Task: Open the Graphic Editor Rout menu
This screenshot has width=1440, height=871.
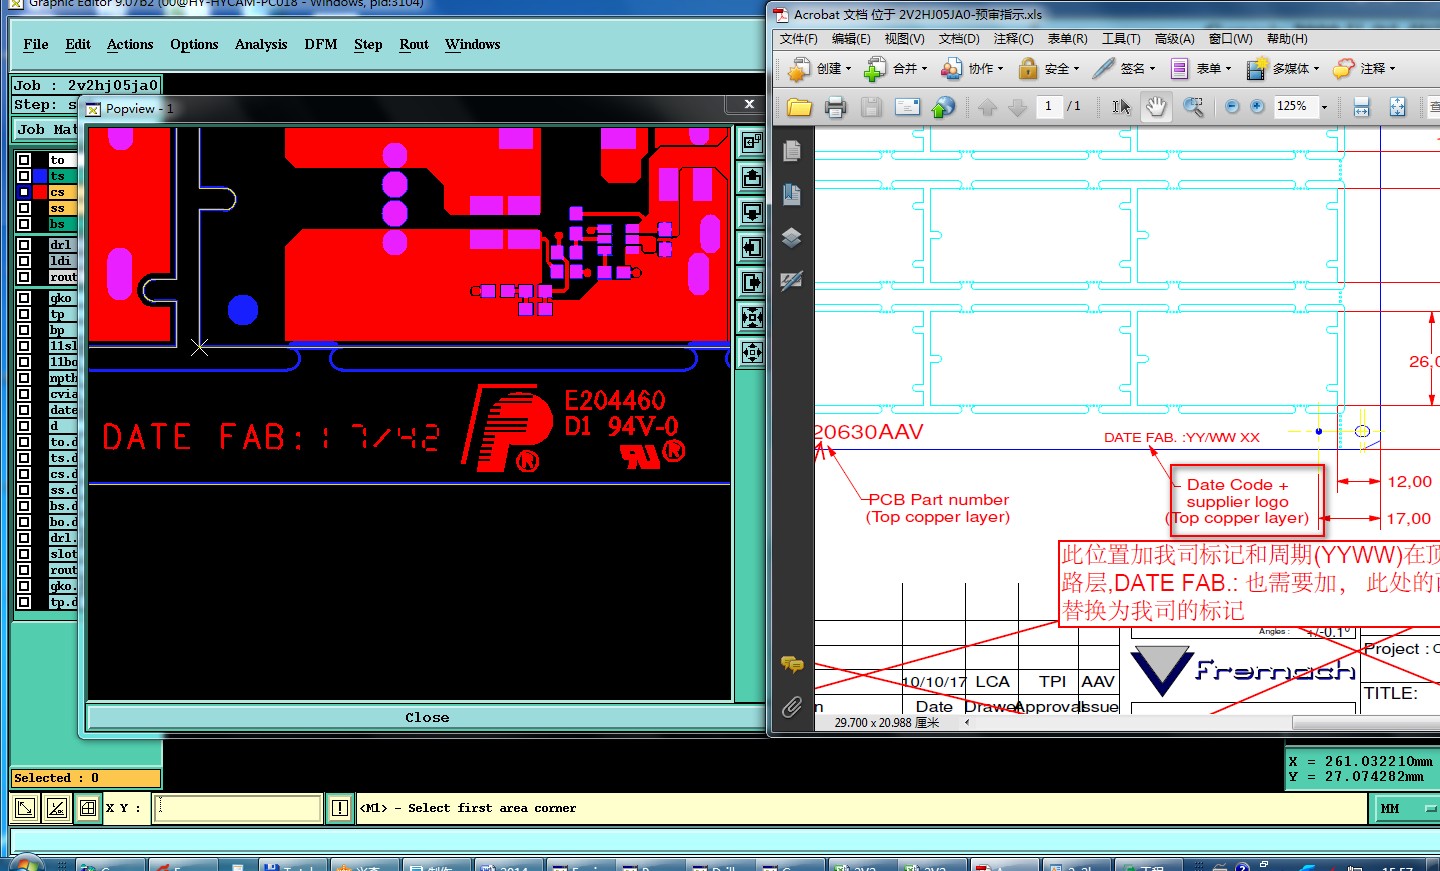Action: [x=414, y=44]
